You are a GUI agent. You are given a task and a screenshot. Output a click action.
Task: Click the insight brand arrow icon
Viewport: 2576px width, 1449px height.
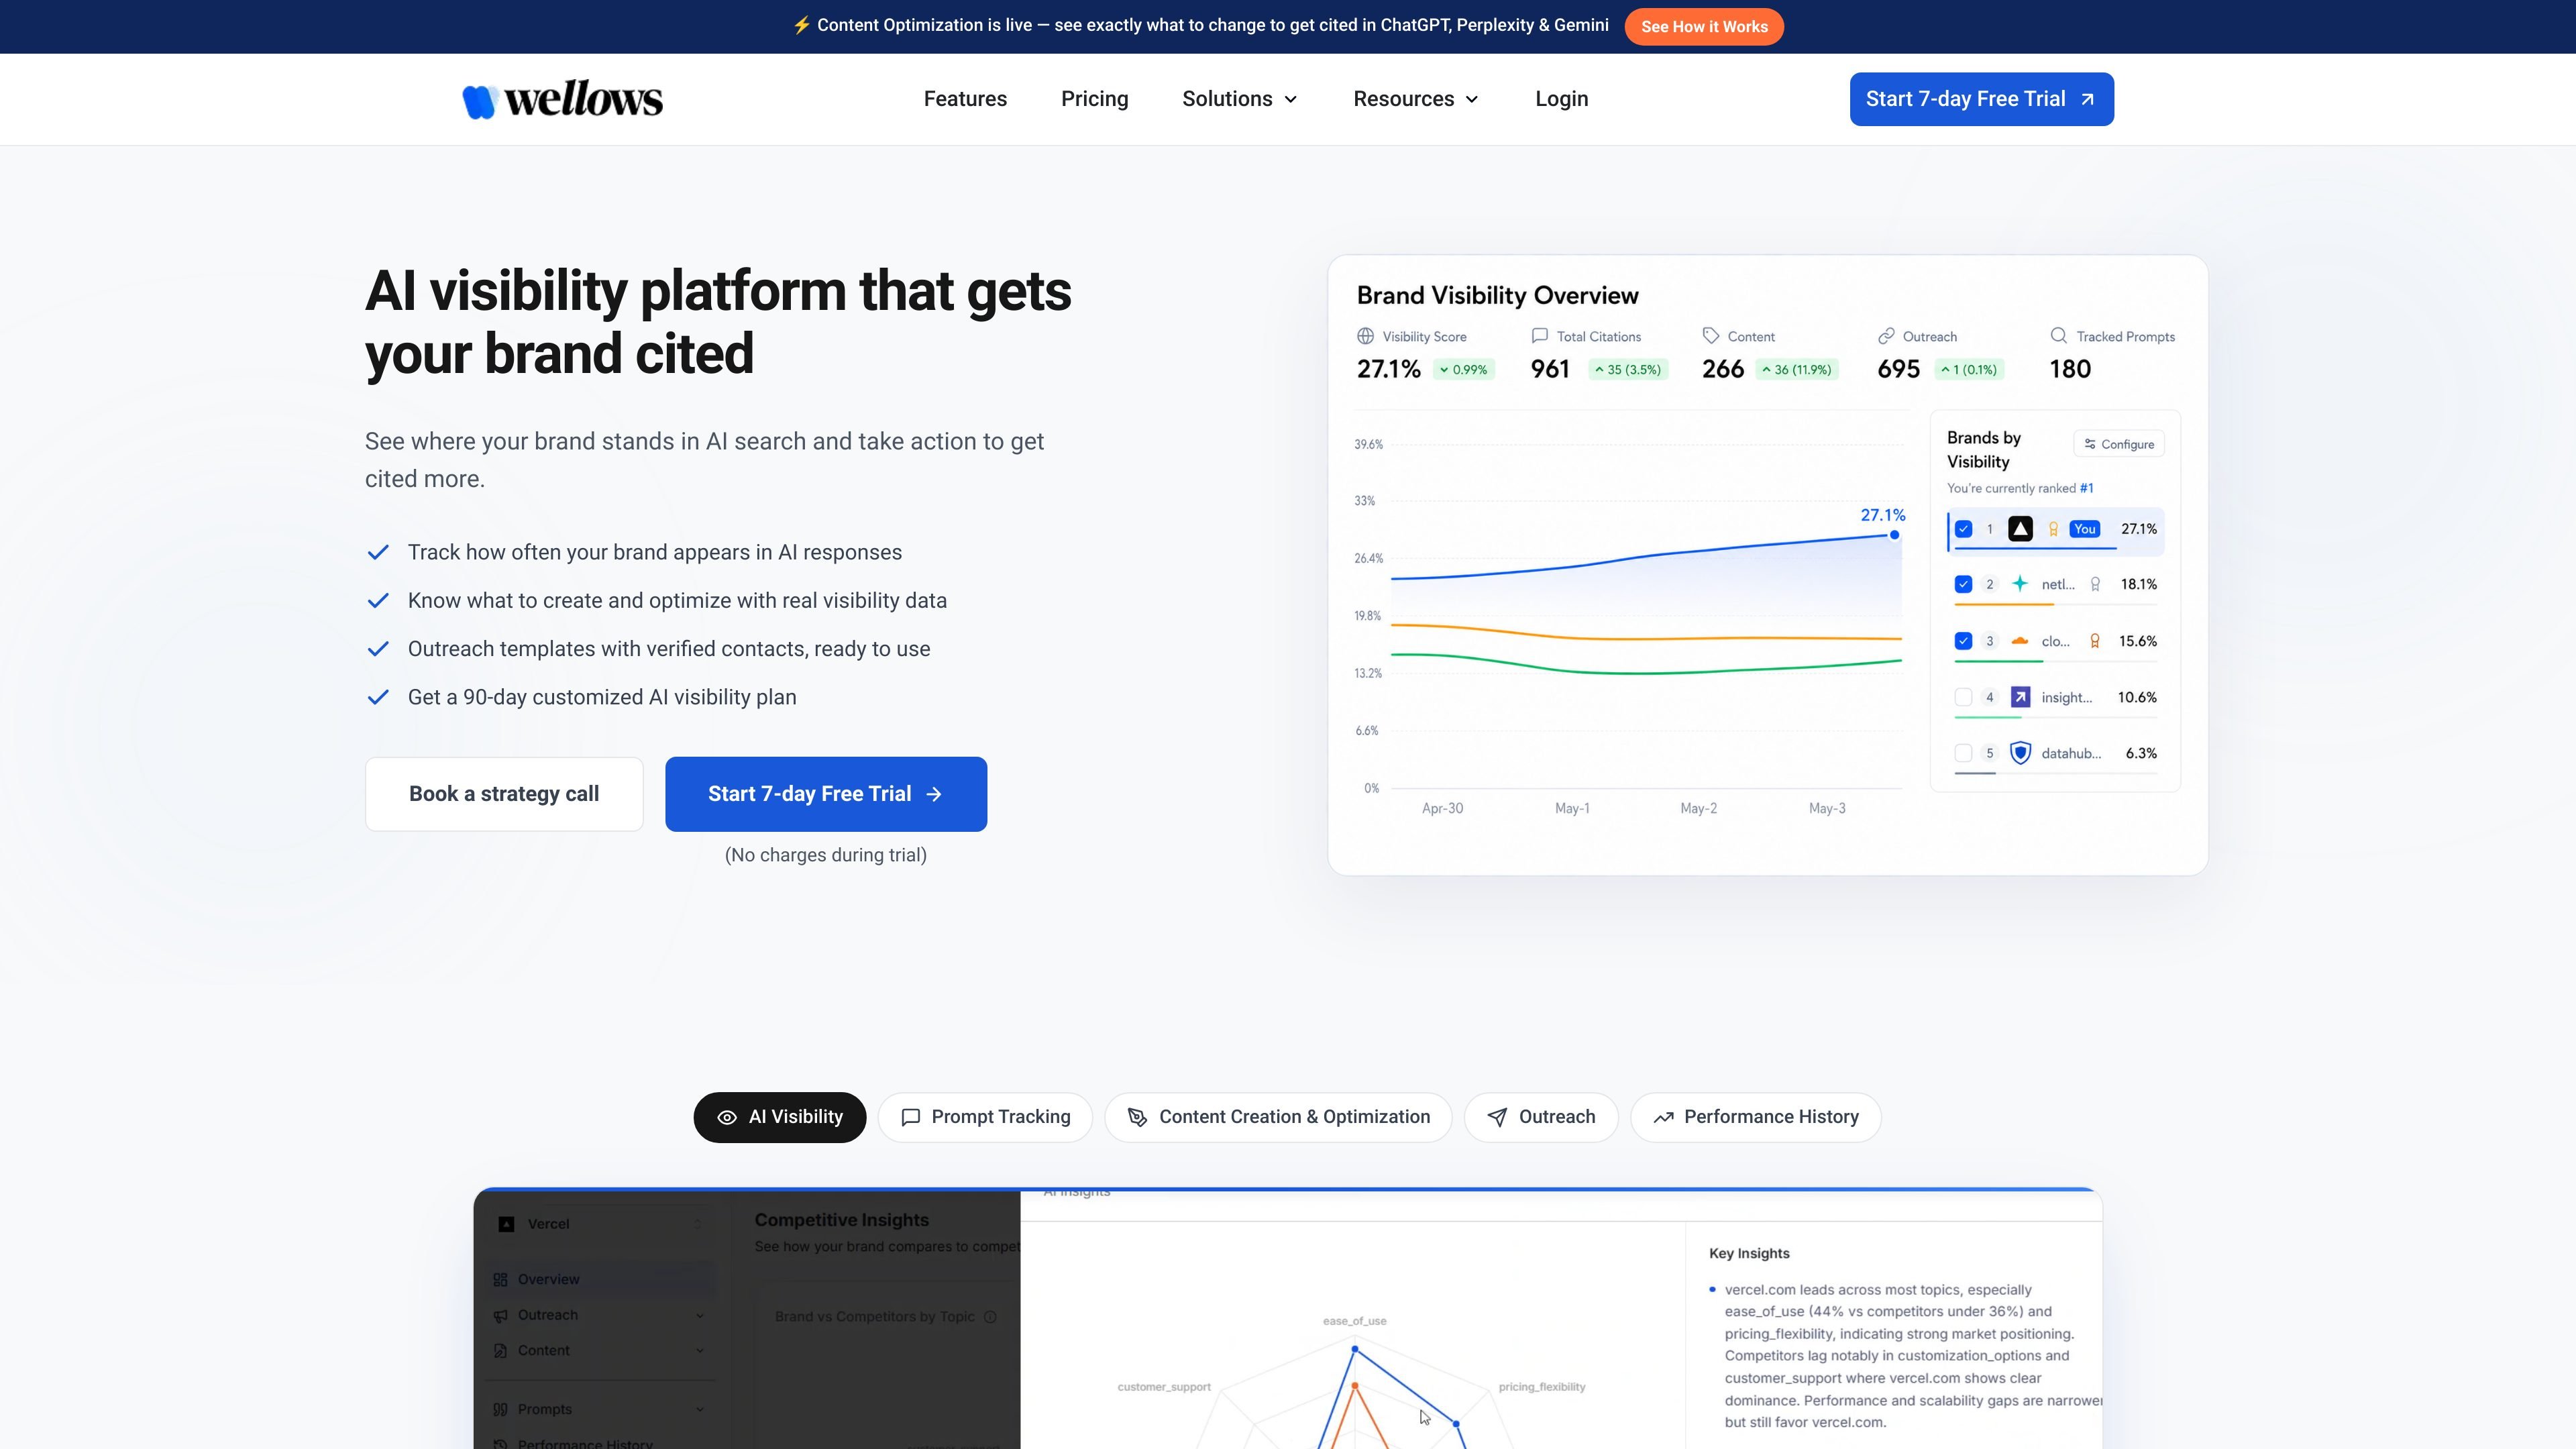click(x=2020, y=697)
